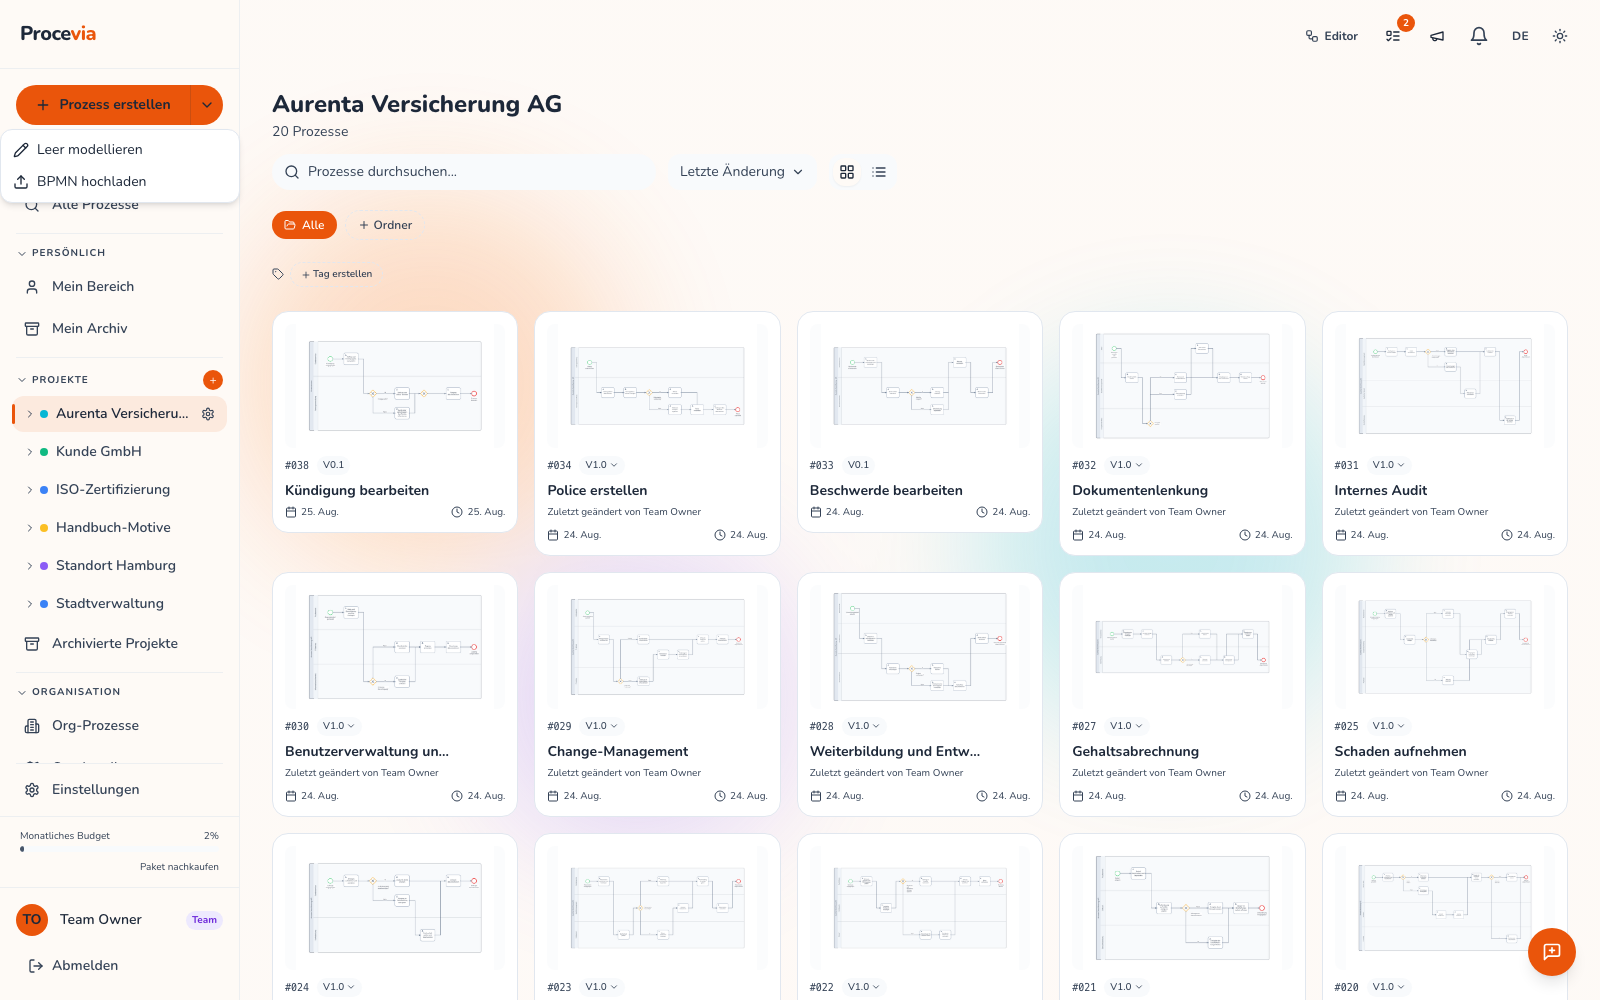The image size is (1600, 1000).
Task: Collapse the PERSÖNLICH section
Action: pos(62,253)
